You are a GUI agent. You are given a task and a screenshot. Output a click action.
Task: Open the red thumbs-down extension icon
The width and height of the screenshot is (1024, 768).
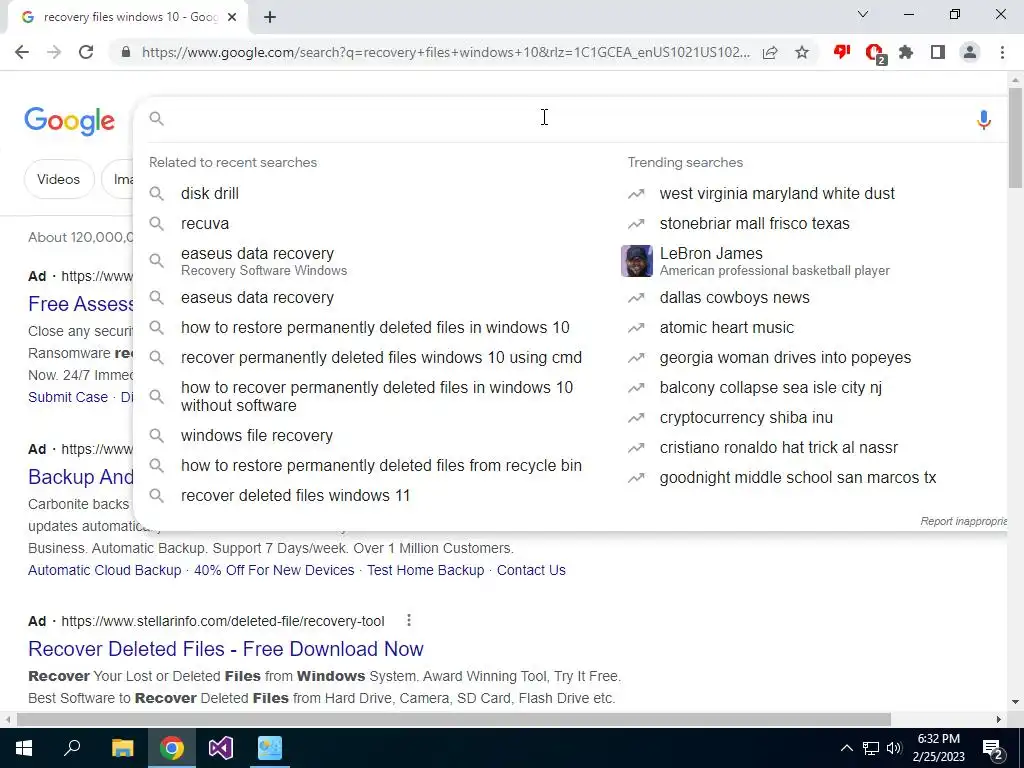click(x=842, y=52)
